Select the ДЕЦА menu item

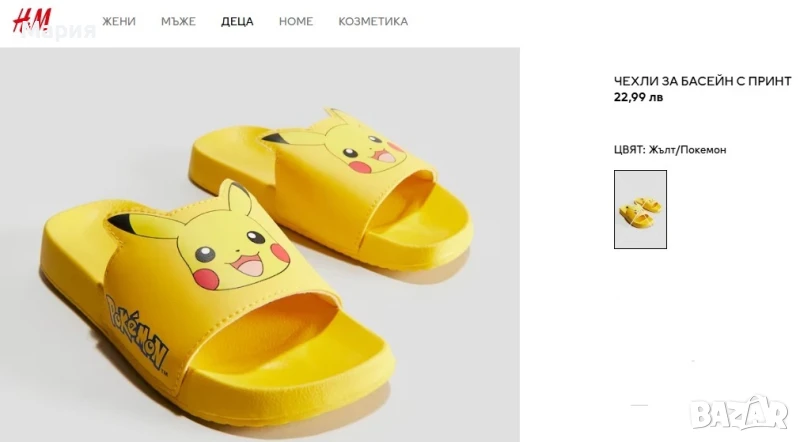point(237,21)
